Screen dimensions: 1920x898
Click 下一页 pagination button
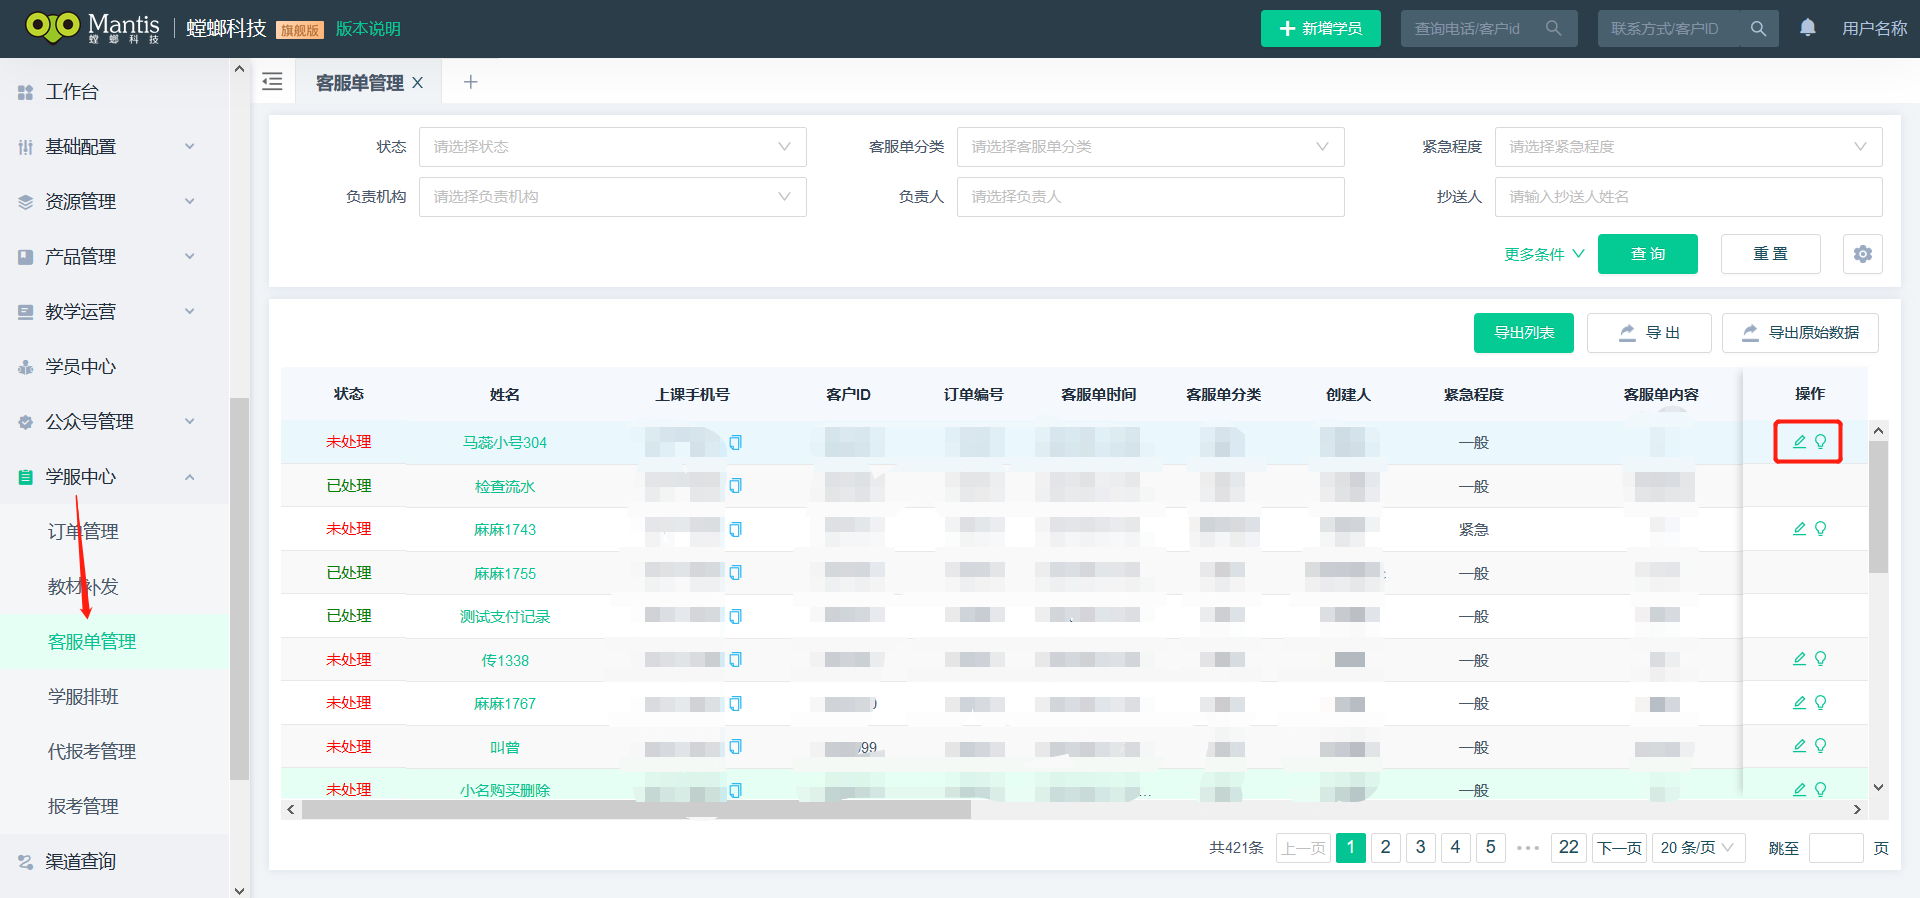(1619, 848)
